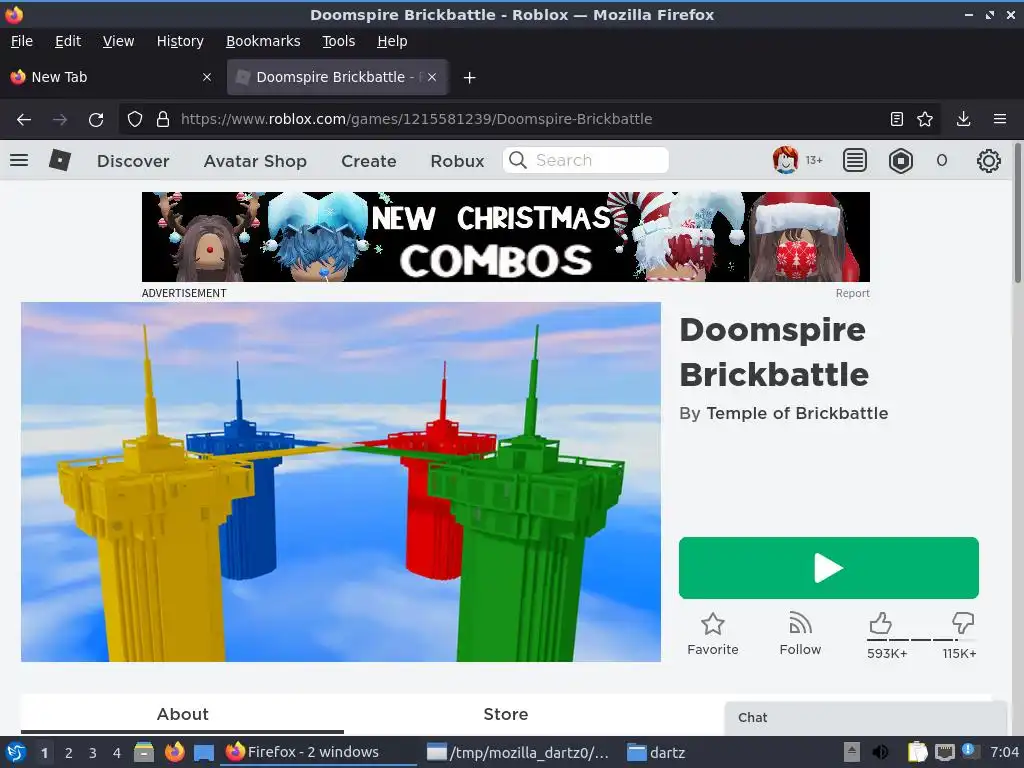Focus the Roblox Search field
This screenshot has height=768, width=1024.
(586, 160)
